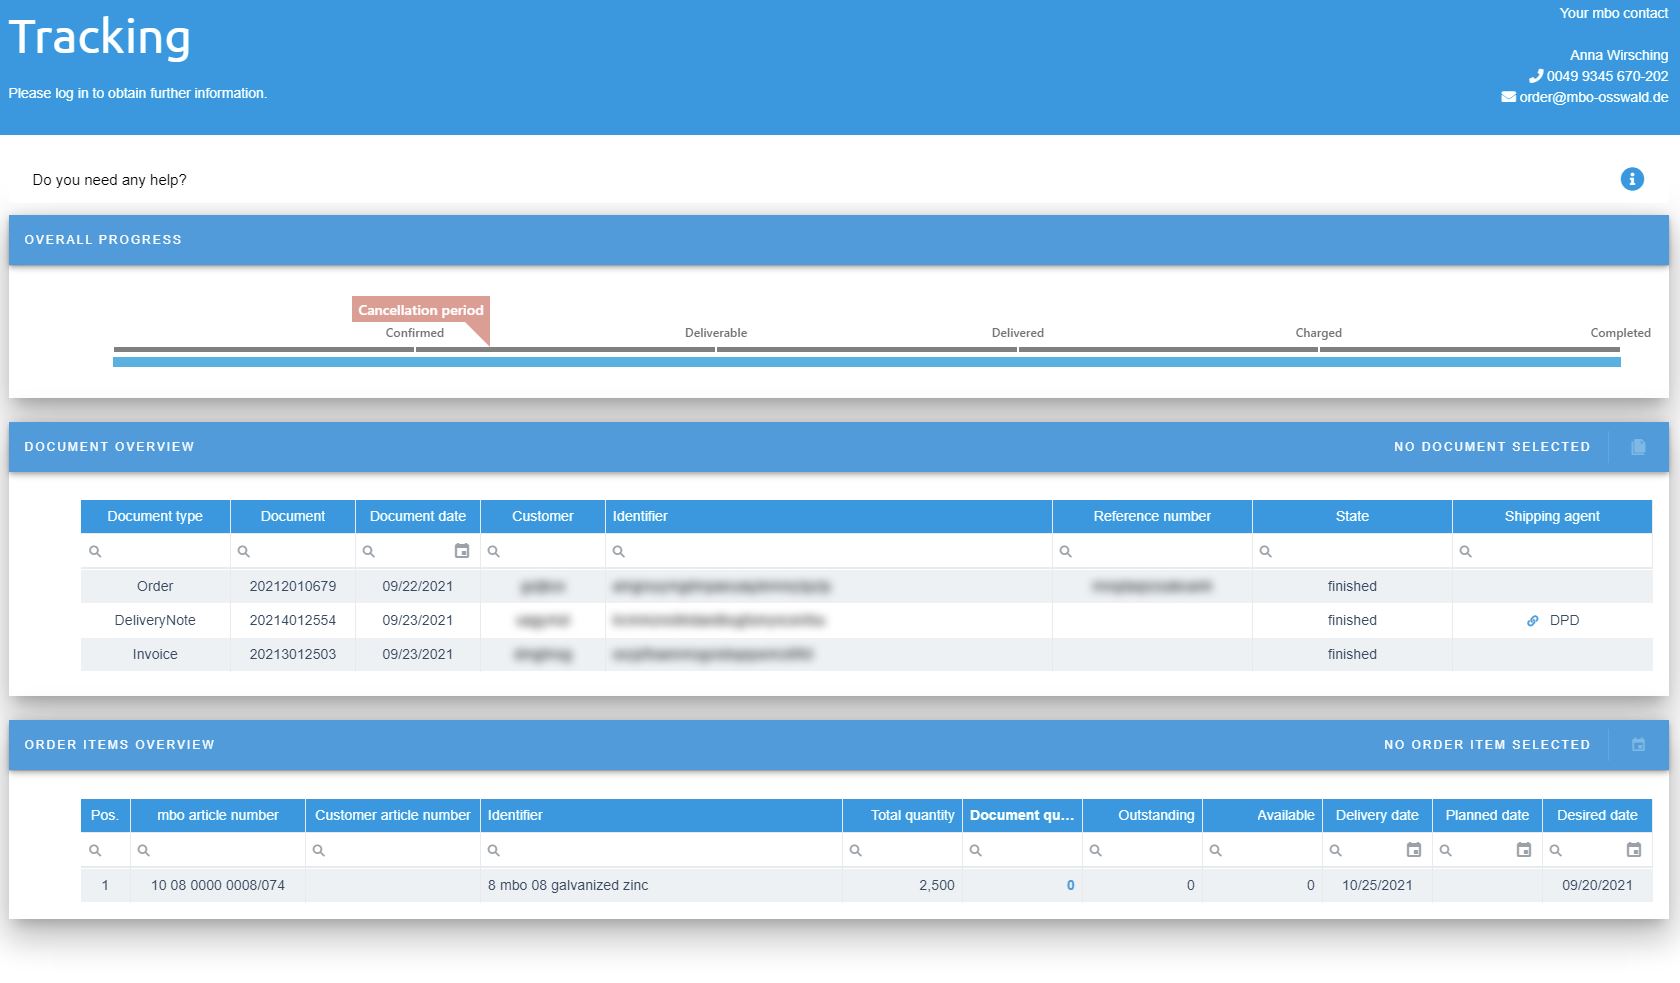Click the magnifier in the Total quantity filter
The width and height of the screenshot is (1680, 983).
(x=856, y=849)
